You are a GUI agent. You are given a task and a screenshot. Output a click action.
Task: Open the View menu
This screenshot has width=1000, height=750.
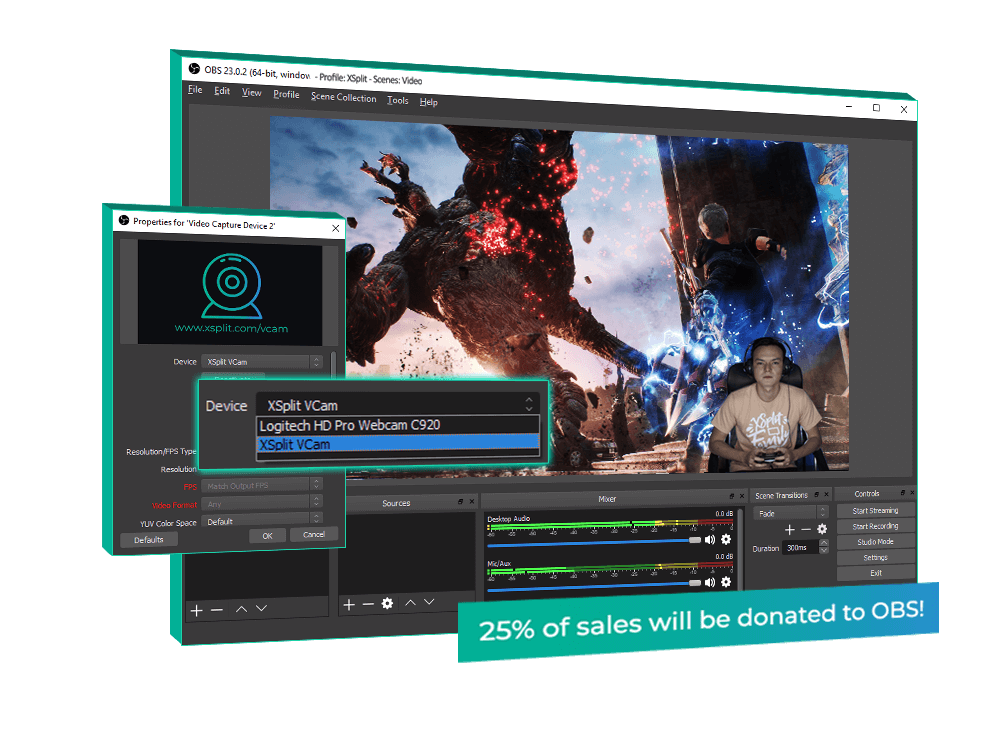coord(251,93)
